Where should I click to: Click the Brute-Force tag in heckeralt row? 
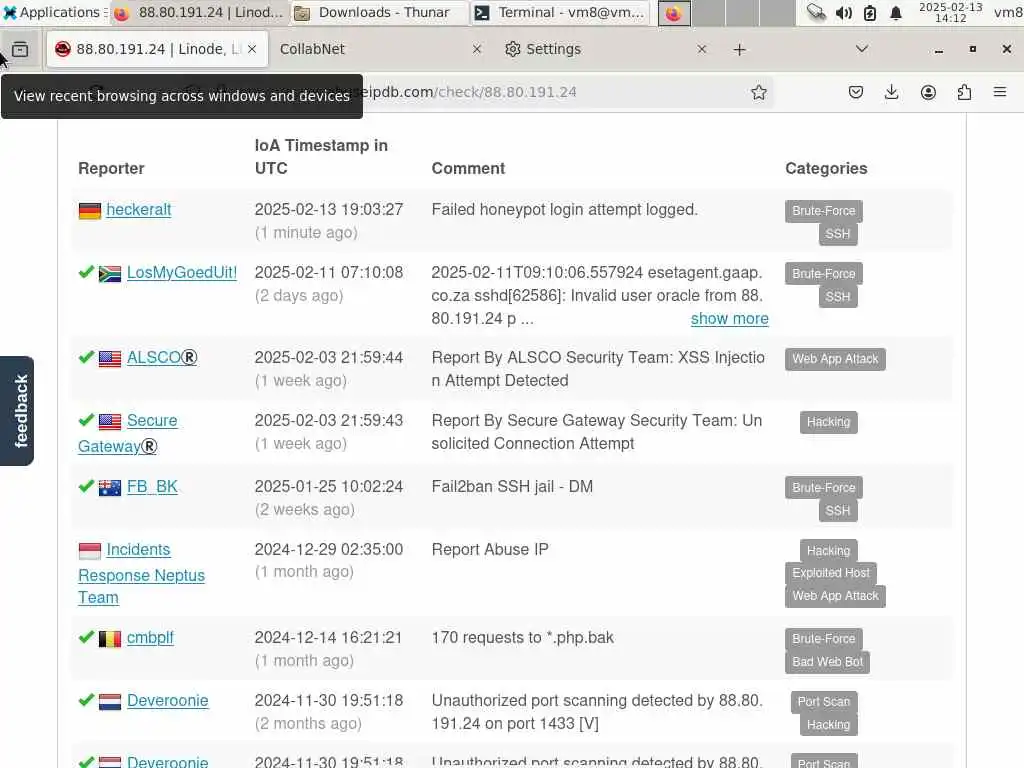pyautogui.click(x=824, y=212)
